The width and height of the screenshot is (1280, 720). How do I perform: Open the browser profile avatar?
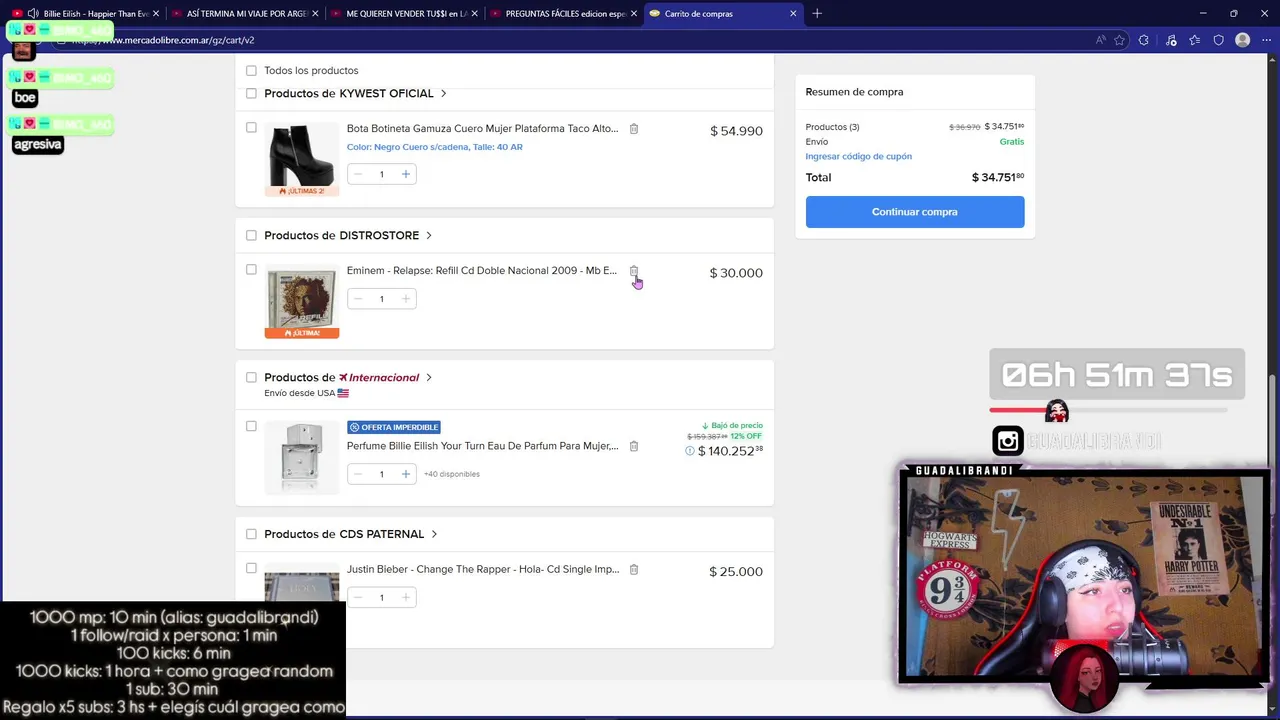(x=1243, y=40)
